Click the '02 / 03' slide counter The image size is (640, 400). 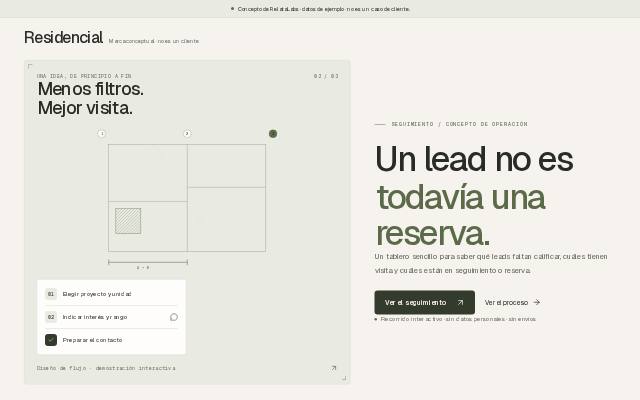click(x=326, y=76)
